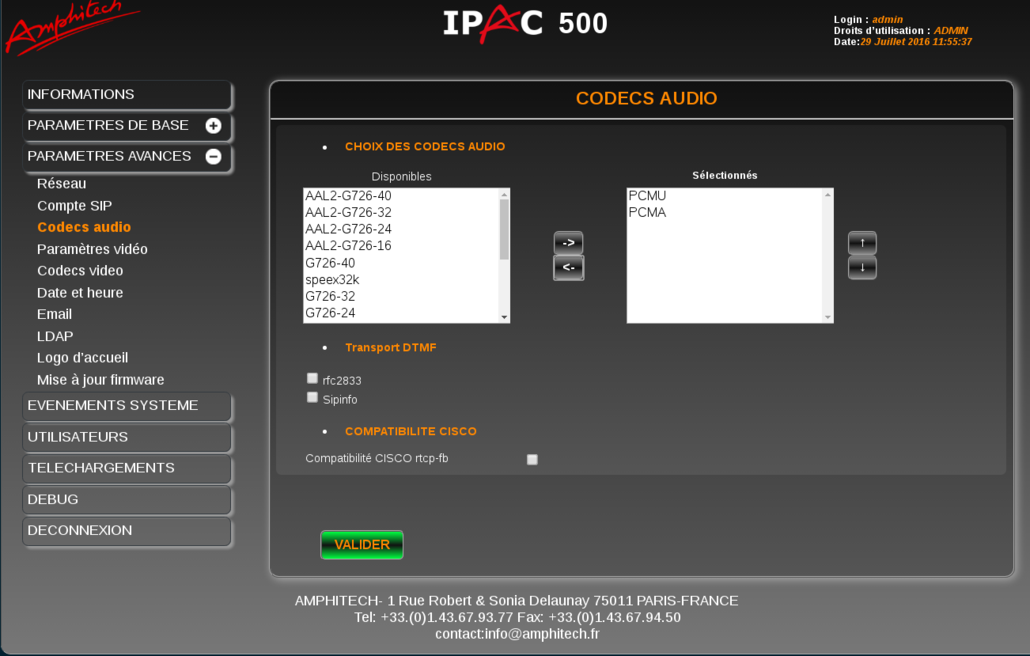
Task: Open the Codecs video page
Action: pyautogui.click(x=79, y=270)
